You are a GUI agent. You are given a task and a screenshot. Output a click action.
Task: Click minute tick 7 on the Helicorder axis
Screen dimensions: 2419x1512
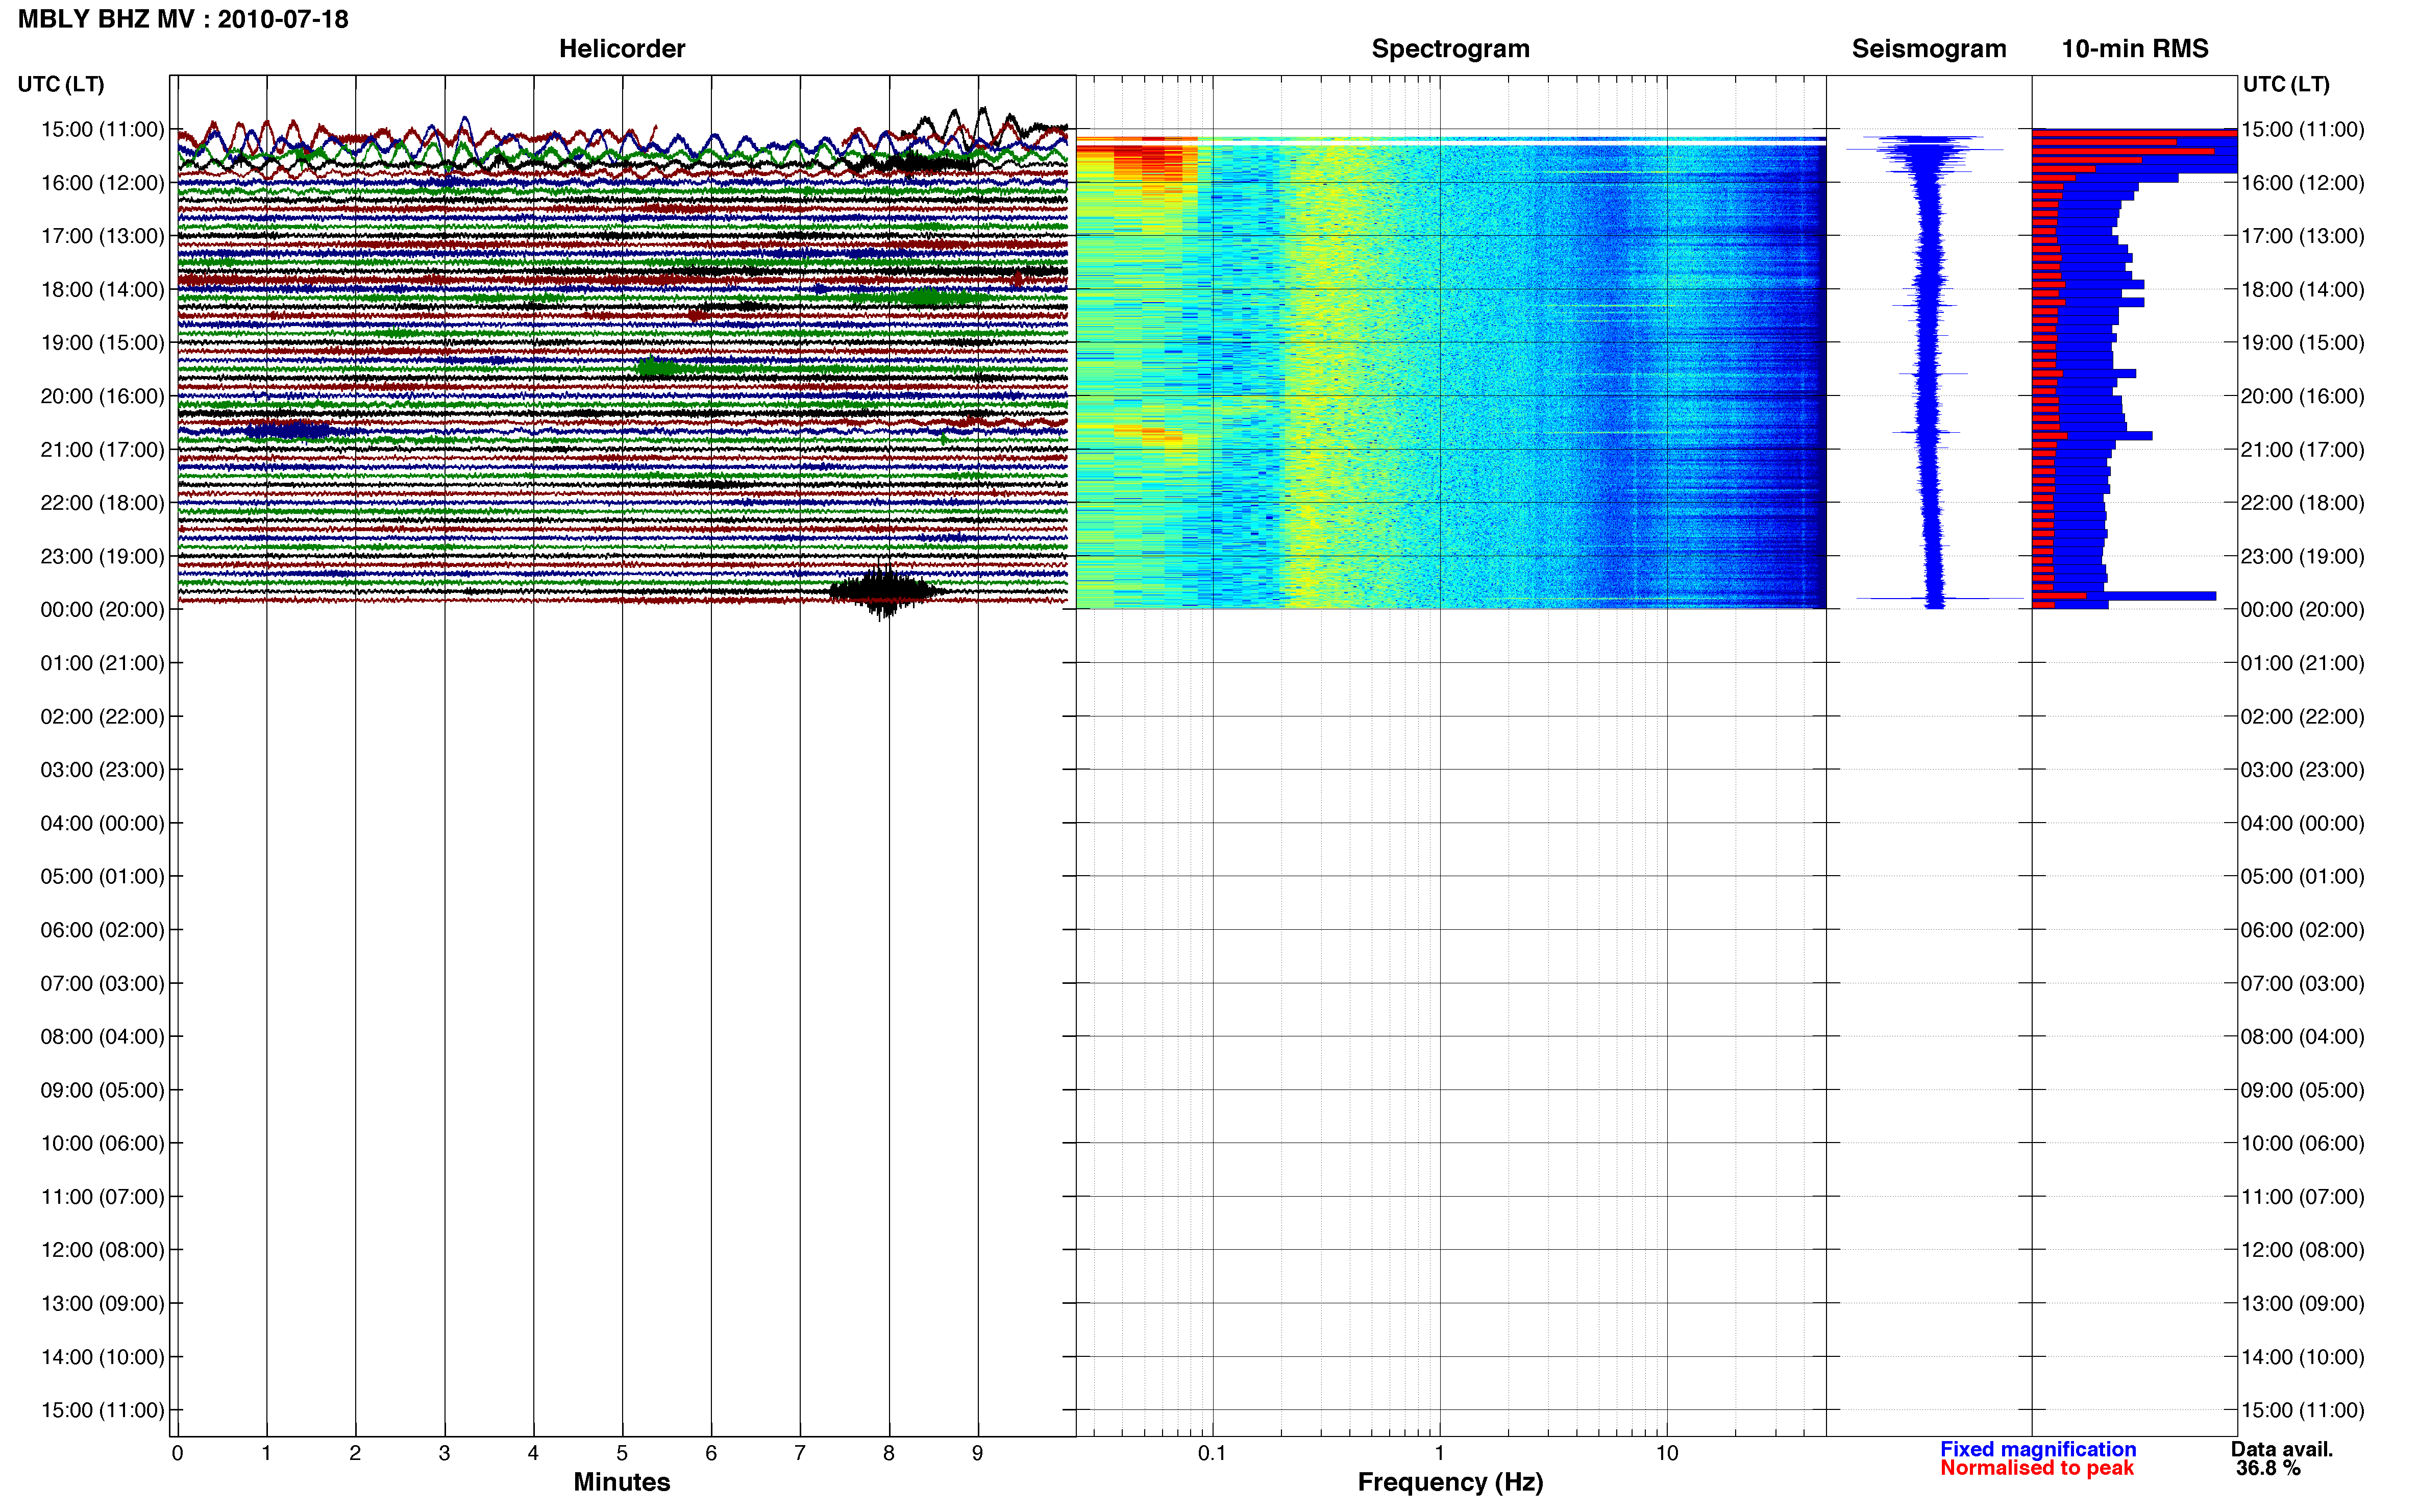pyautogui.click(x=800, y=1453)
